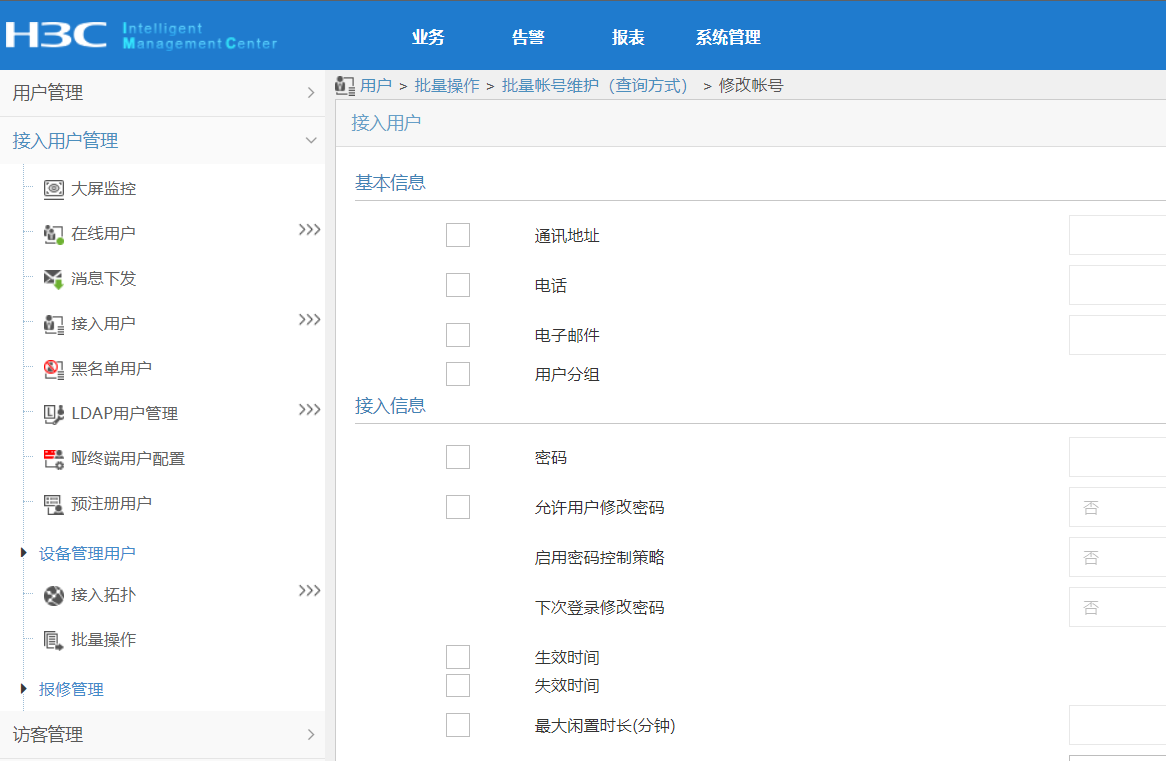1166x761 pixels.
Task: Click the LDAP用户管理 icon
Action: (54, 414)
